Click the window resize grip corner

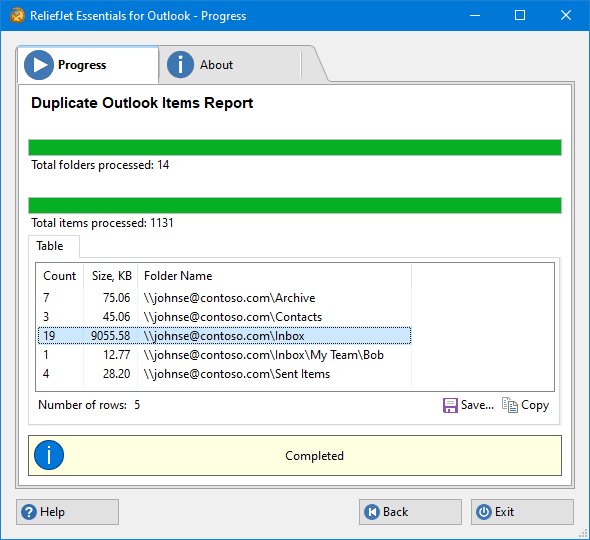click(583, 533)
